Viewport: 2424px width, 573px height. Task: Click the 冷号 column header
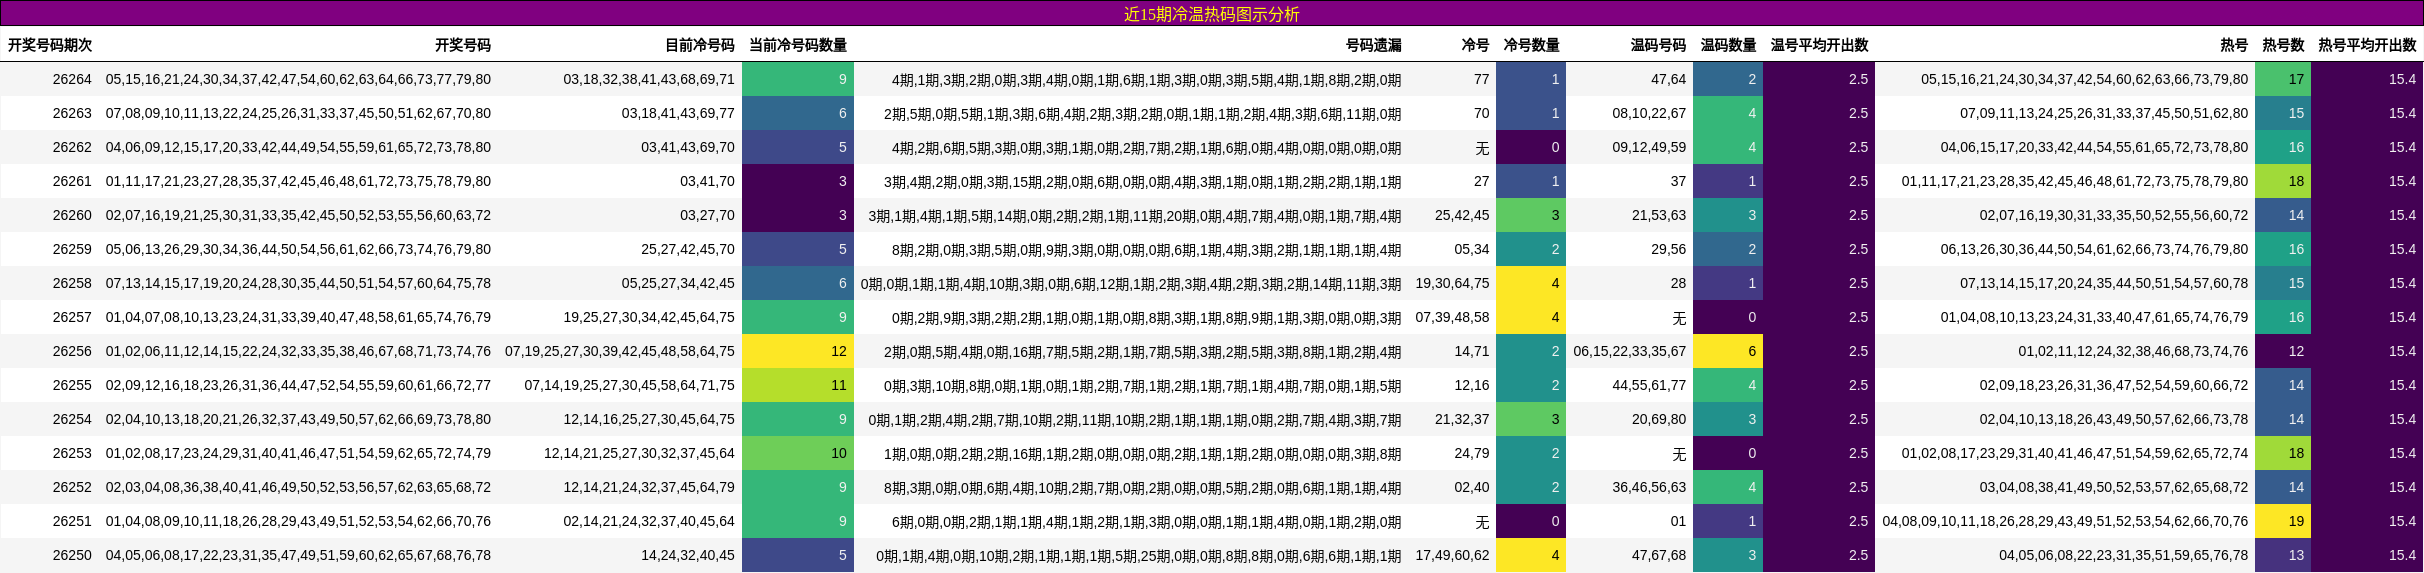coord(1475,45)
